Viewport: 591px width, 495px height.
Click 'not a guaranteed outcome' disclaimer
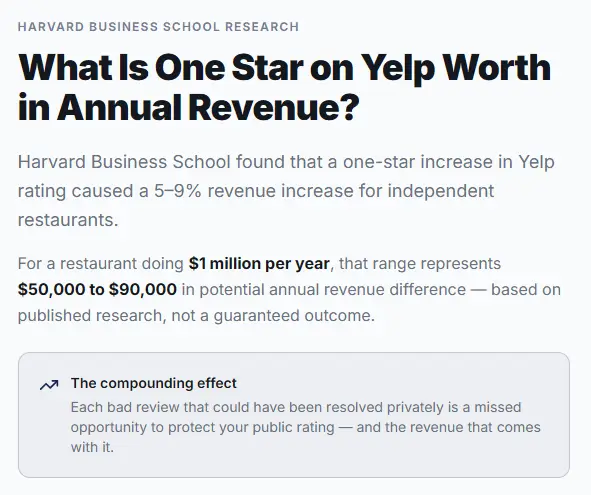pyautogui.click(x=273, y=316)
